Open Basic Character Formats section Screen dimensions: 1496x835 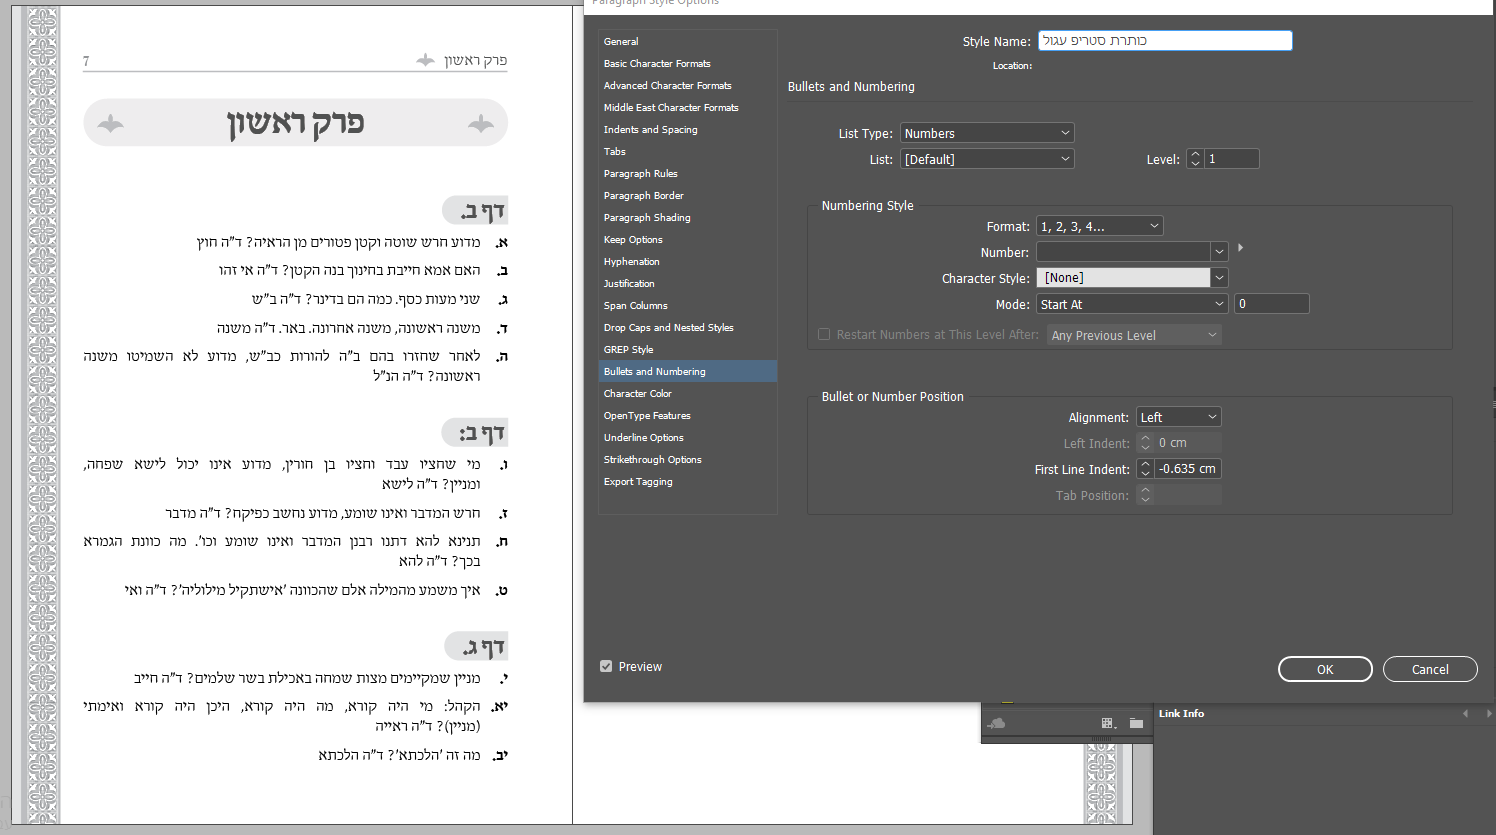(688, 64)
